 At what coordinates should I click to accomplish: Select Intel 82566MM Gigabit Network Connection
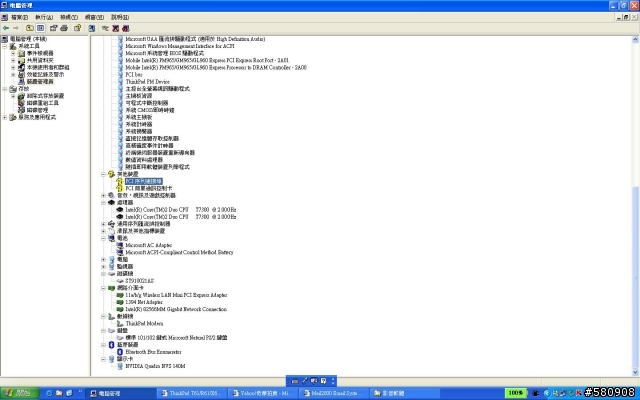(x=176, y=309)
